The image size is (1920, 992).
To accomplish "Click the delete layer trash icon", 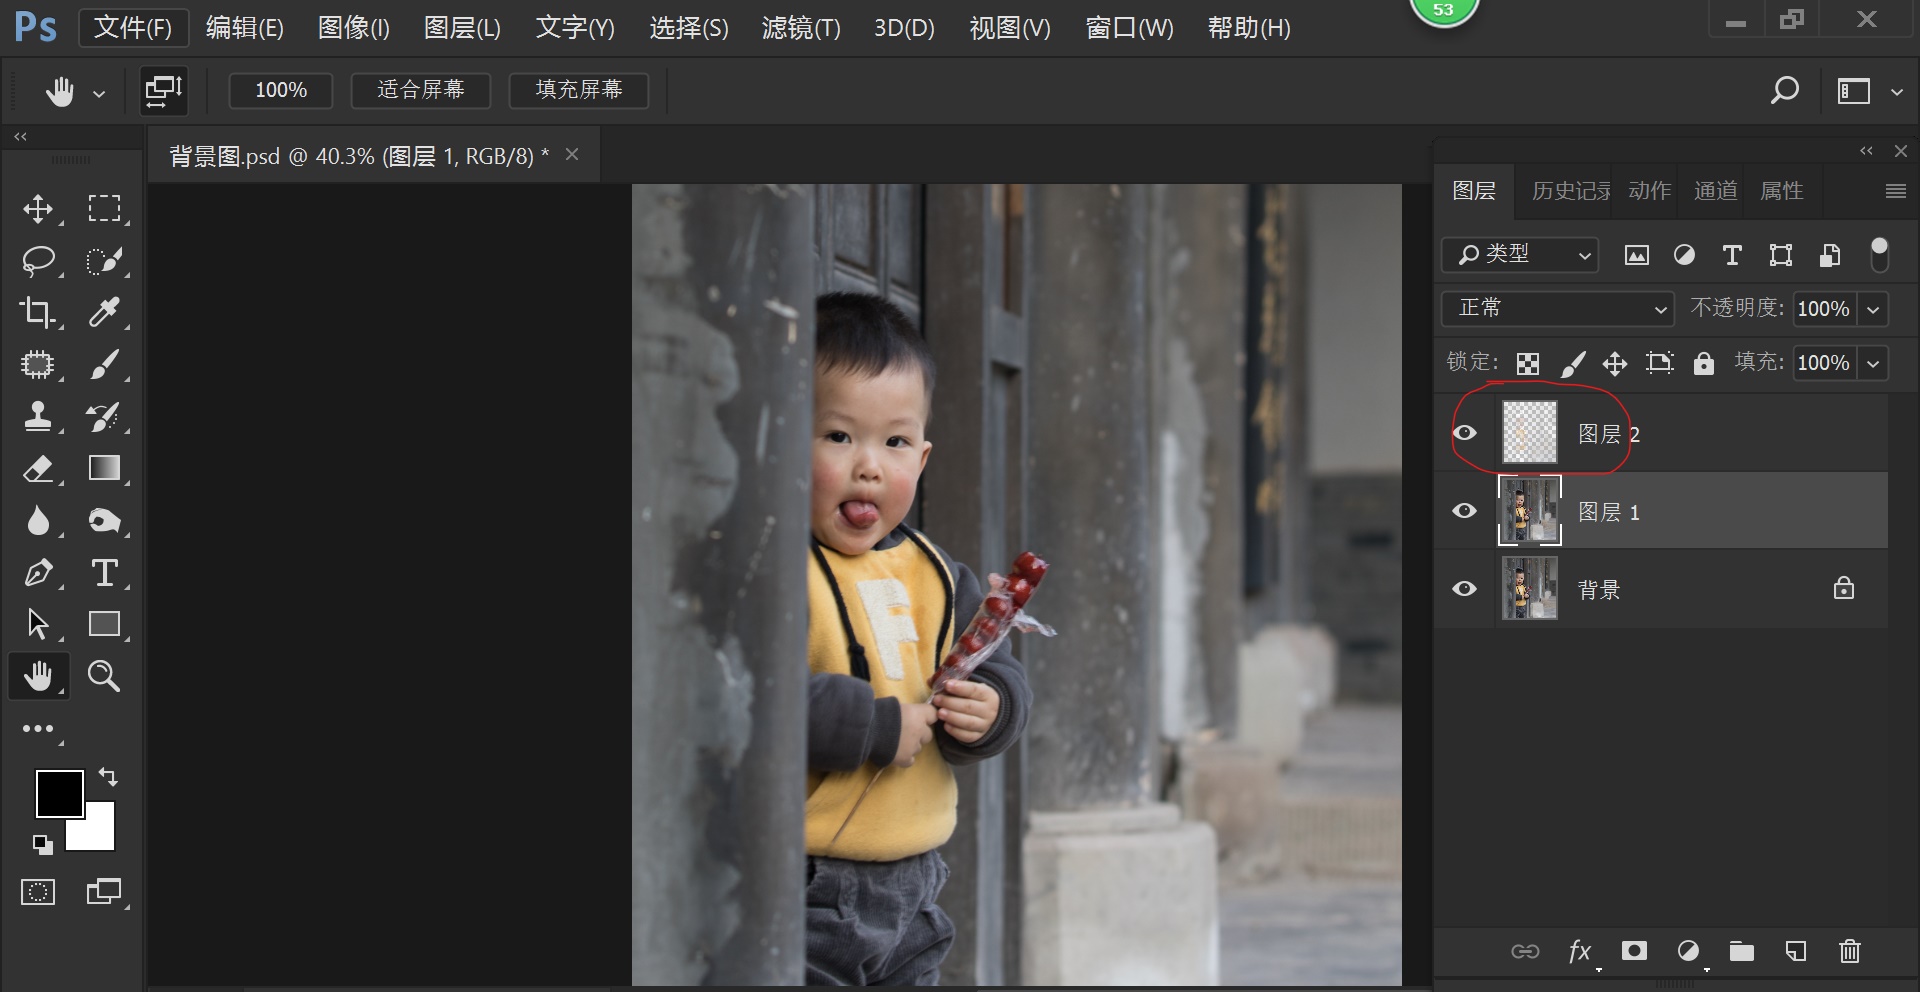I will click(1849, 951).
